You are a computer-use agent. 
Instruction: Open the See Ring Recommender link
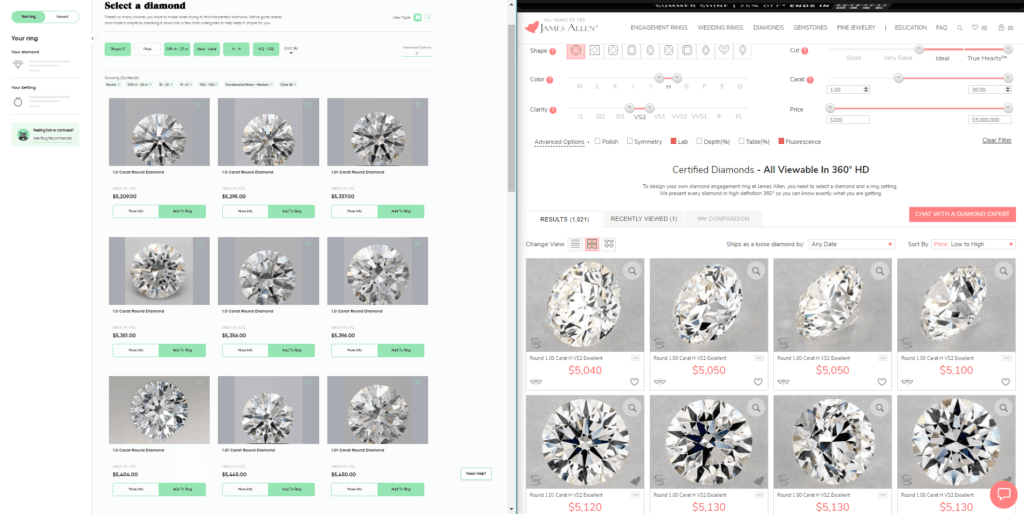pos(53,138)
